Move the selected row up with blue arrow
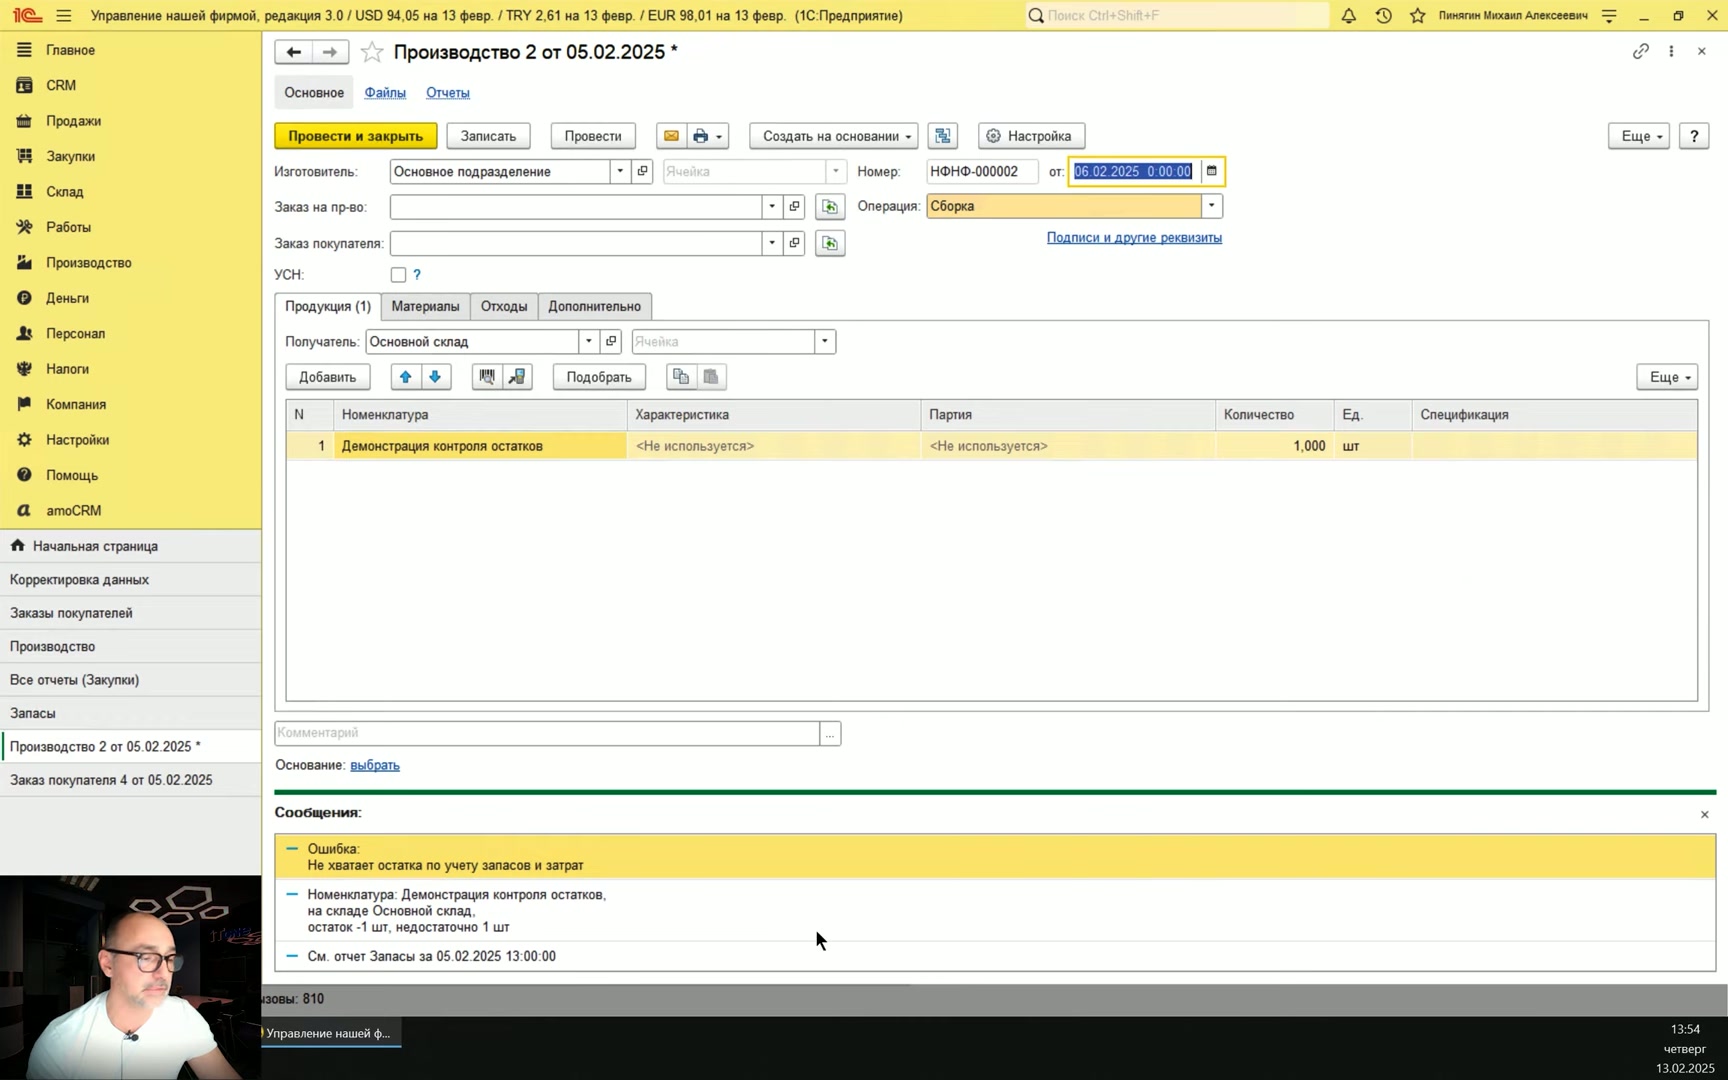The image size is (1728, 1080). 405,377
